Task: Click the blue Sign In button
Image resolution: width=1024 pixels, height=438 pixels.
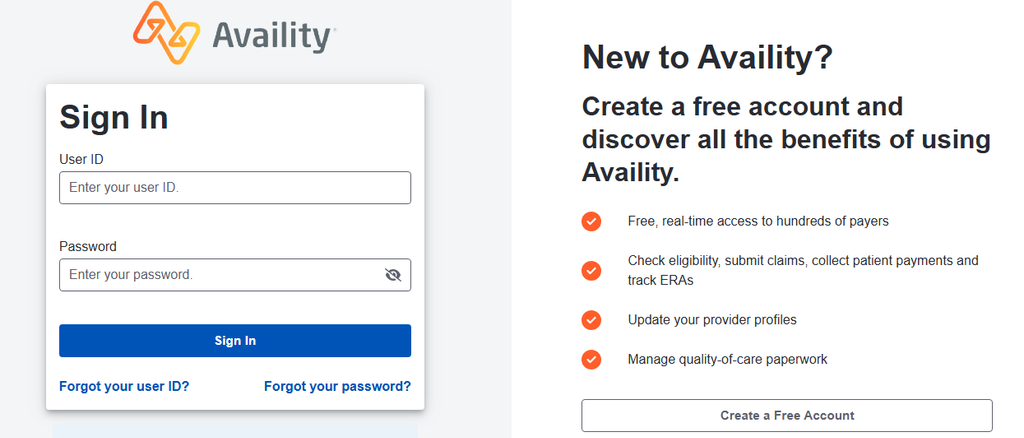Action: click(x=235, y=341)
